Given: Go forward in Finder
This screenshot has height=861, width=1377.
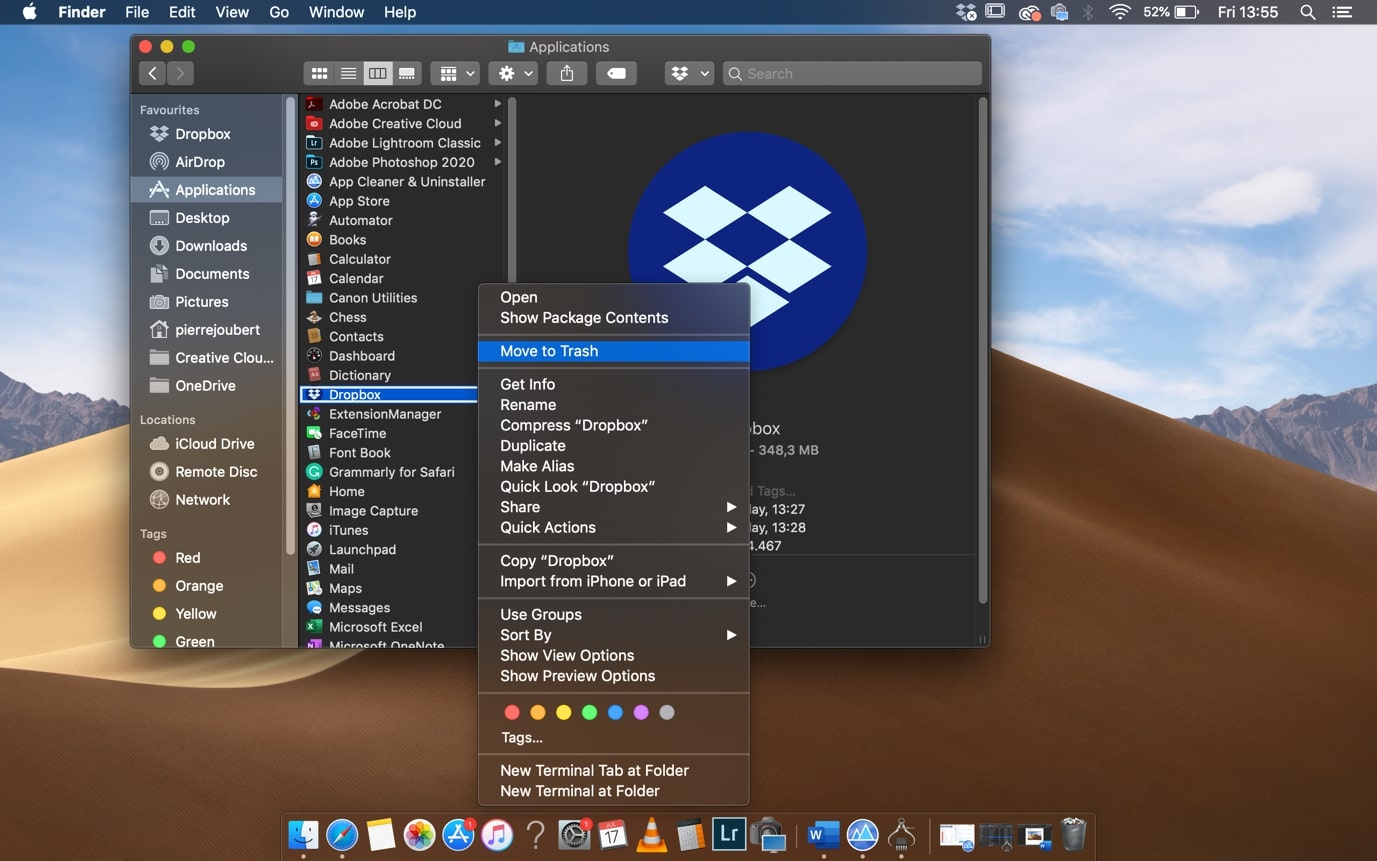Looking at the screenshot, I should coord(180,73).
